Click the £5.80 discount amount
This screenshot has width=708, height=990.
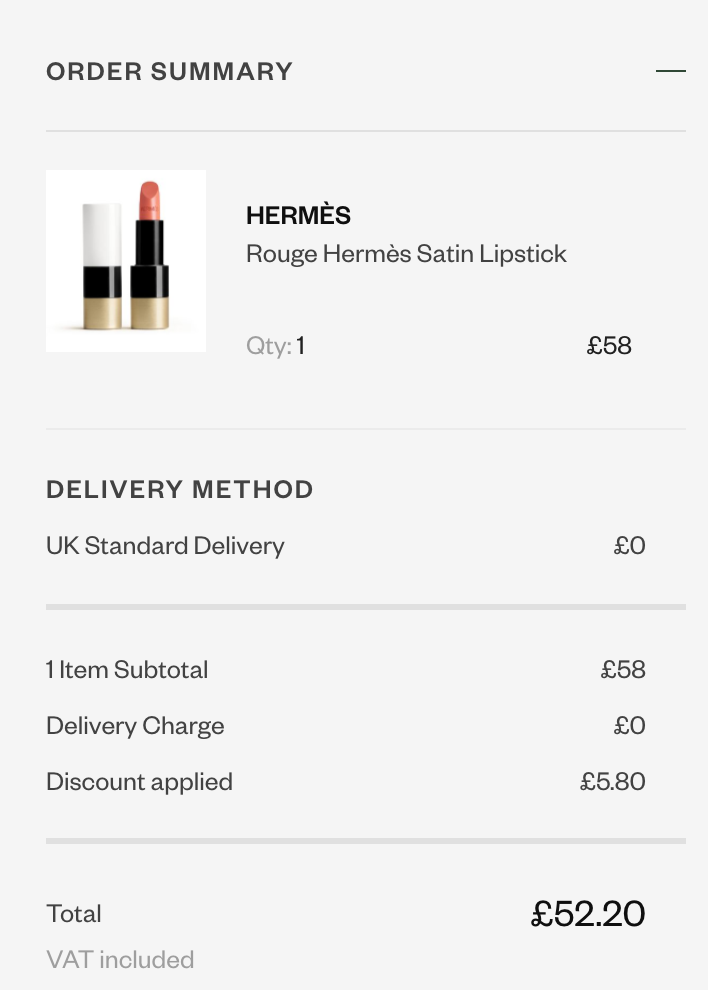[613, 782]
